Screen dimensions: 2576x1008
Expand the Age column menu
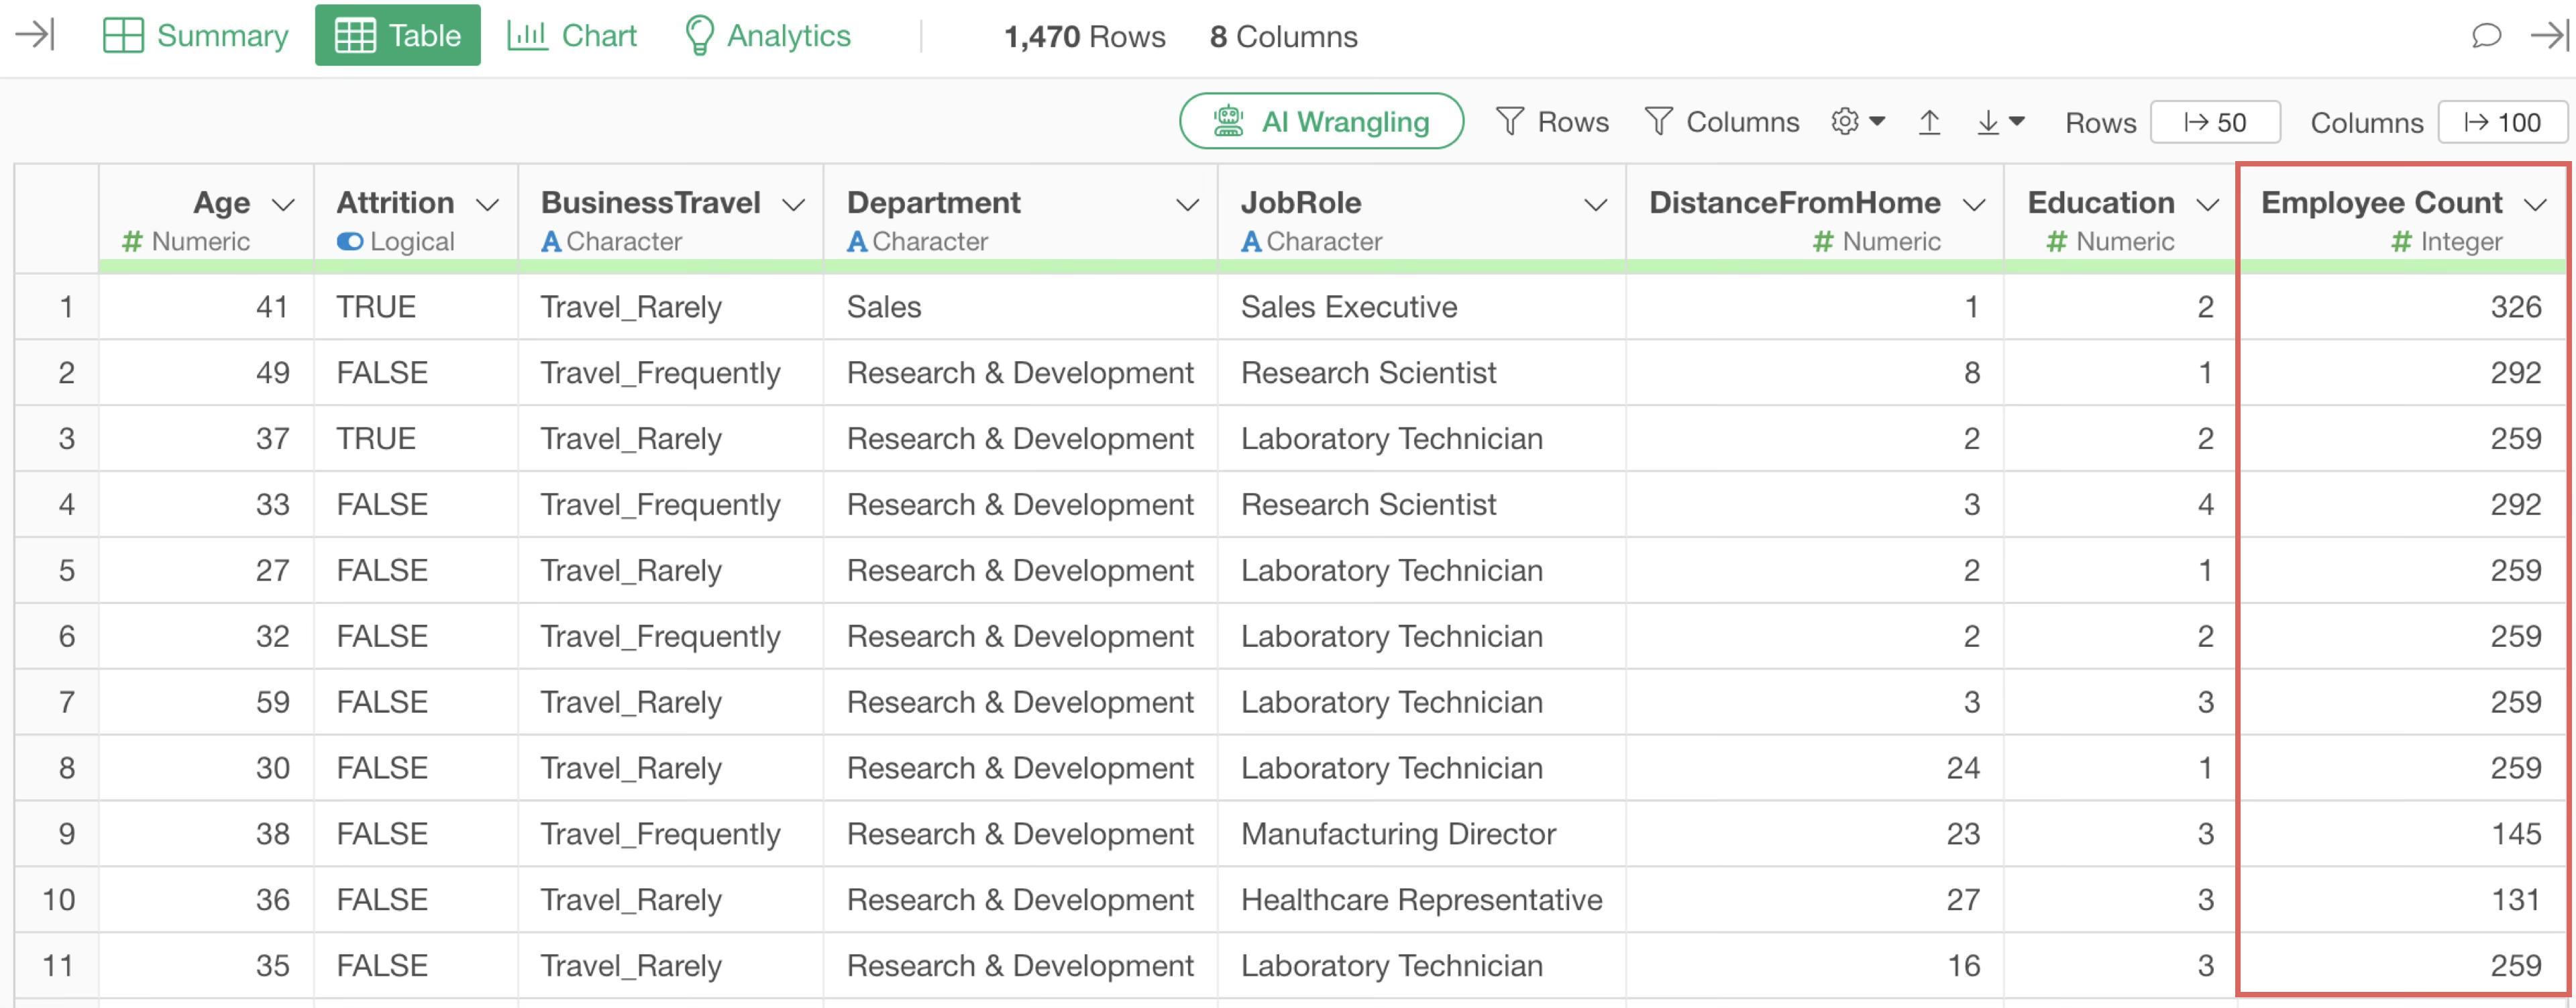(x=284, y=205)
